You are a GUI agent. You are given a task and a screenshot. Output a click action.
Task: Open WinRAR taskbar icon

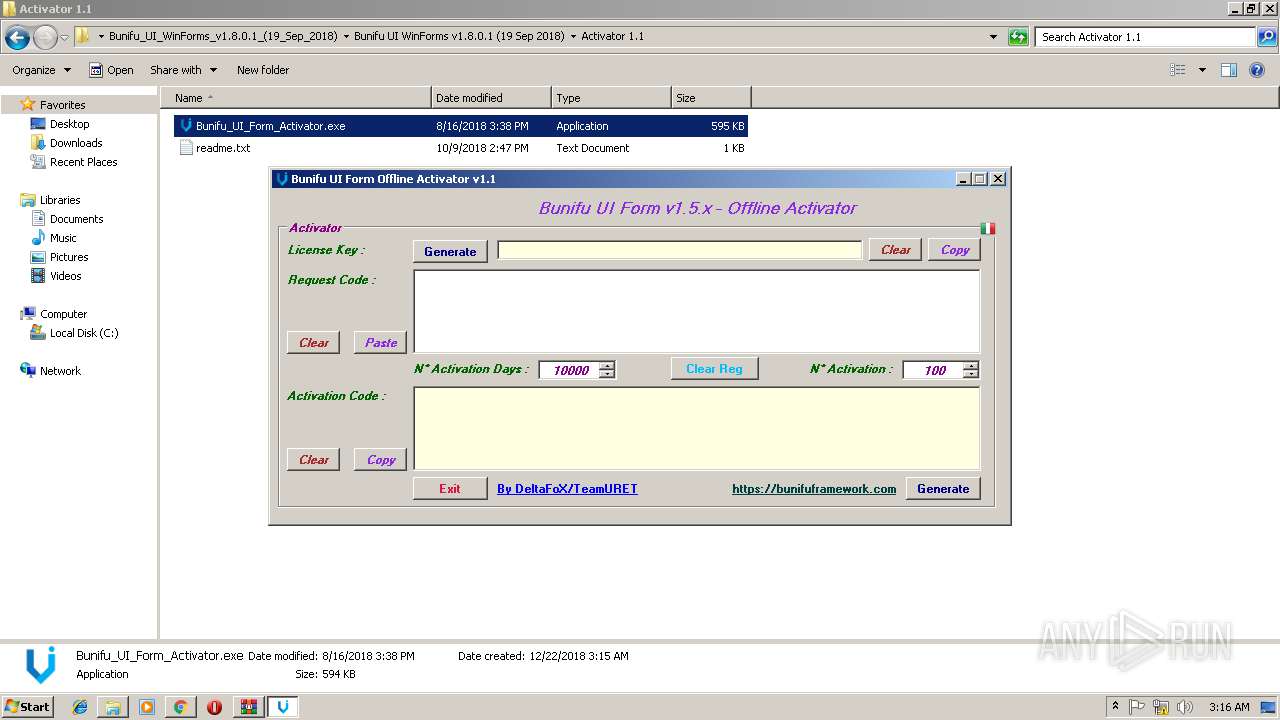point(248,707)
